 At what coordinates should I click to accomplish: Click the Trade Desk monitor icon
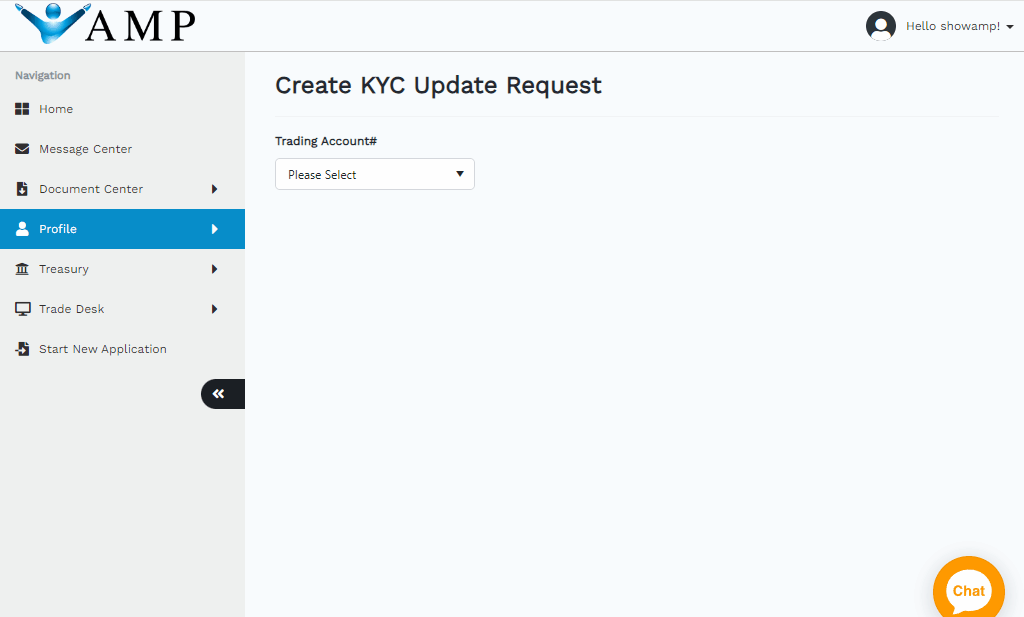click(x=22, y=309)
